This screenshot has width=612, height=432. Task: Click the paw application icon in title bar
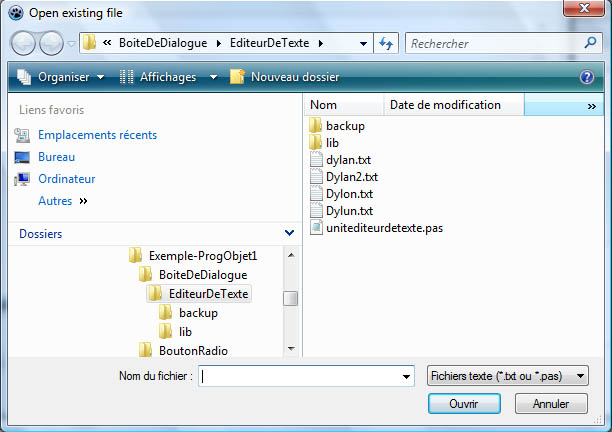tap(16, 13)
